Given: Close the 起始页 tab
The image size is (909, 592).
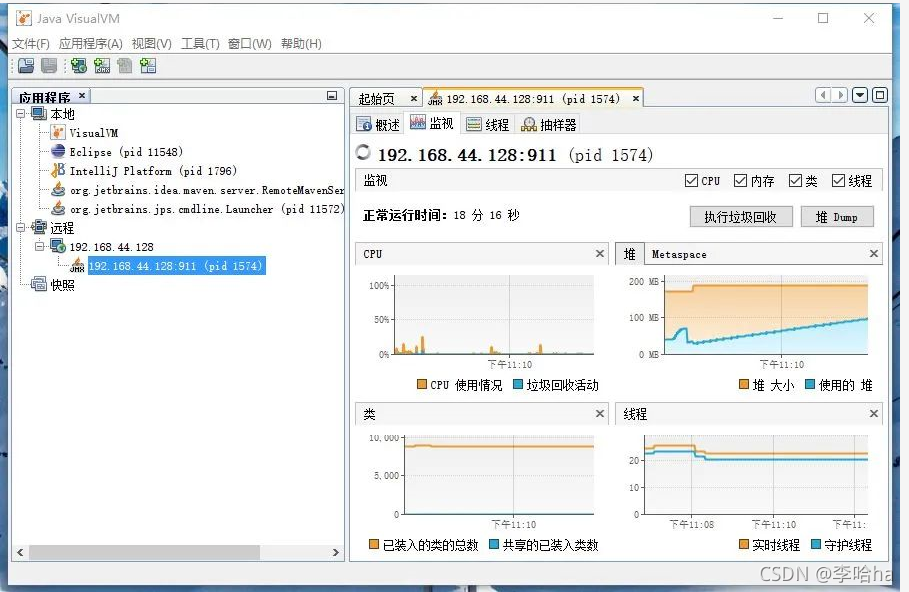Looking at the screenshot, I should 414,99.
